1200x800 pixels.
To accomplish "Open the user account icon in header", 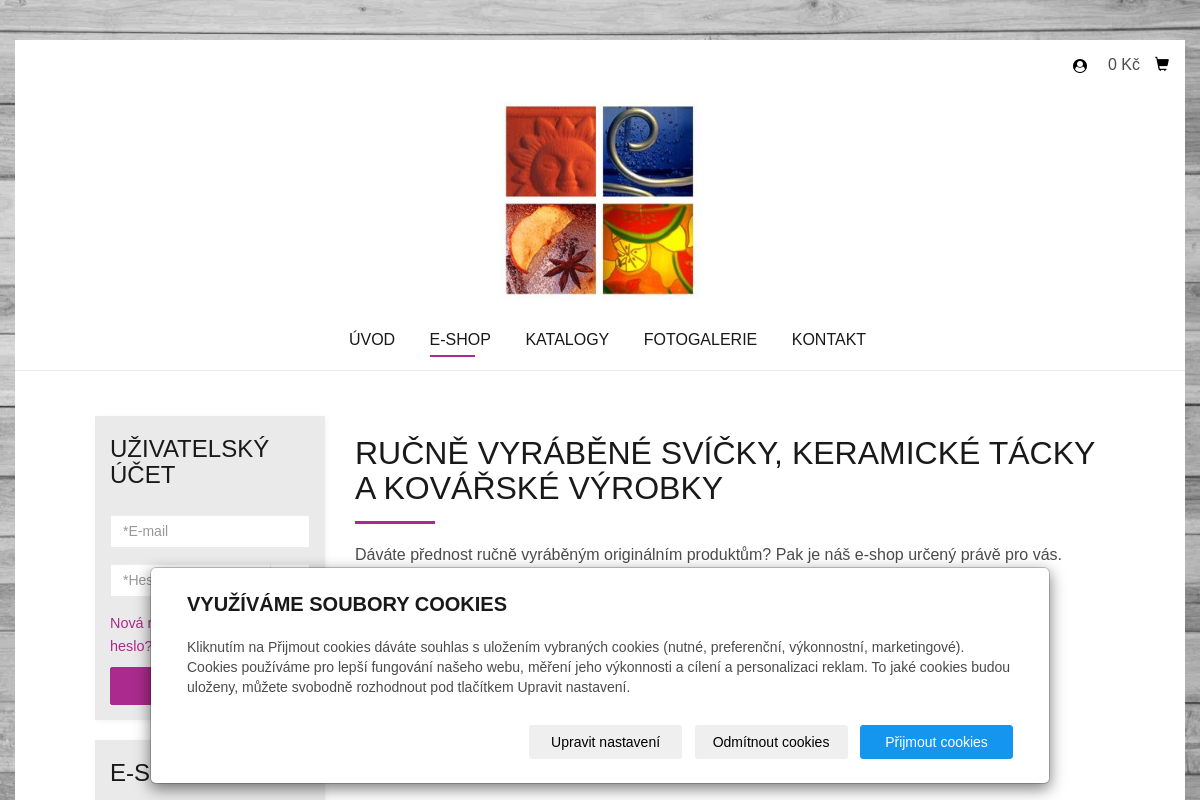I will pyautogui.click(x=1080, y=66).
